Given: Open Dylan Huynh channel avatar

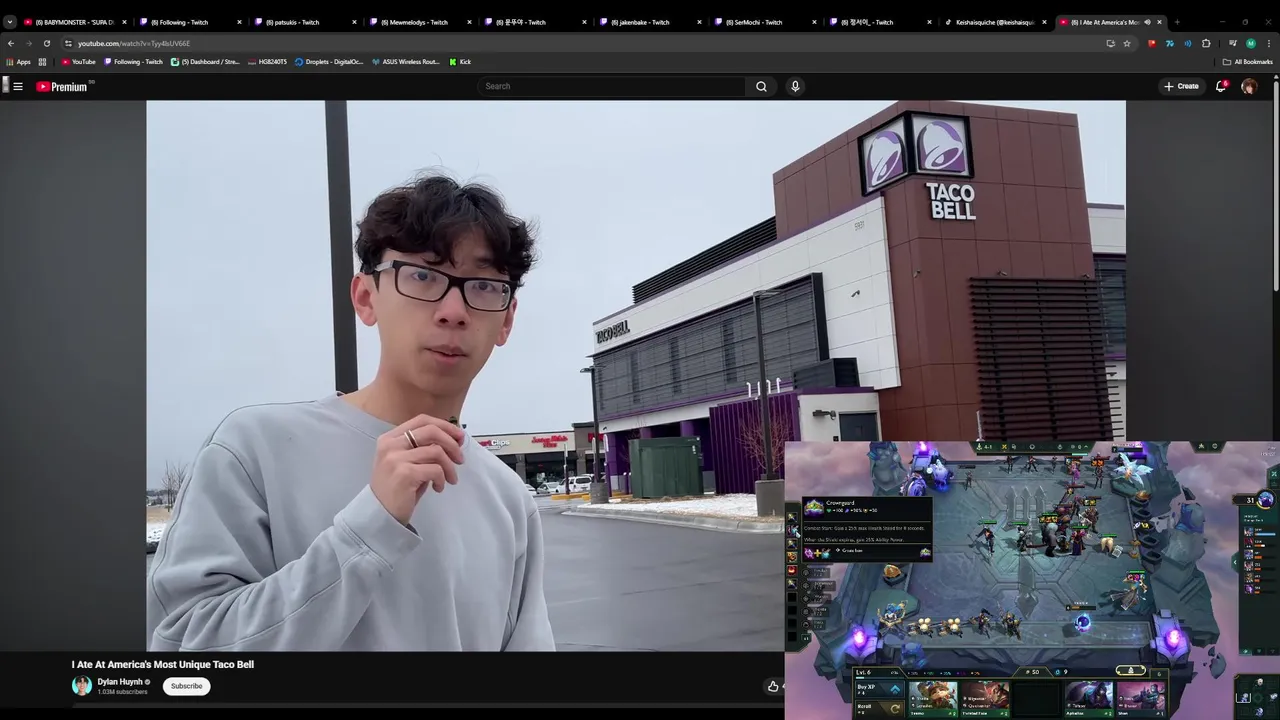Looking at the screenshot, I should pyautogui.click(x=82, y=685).
